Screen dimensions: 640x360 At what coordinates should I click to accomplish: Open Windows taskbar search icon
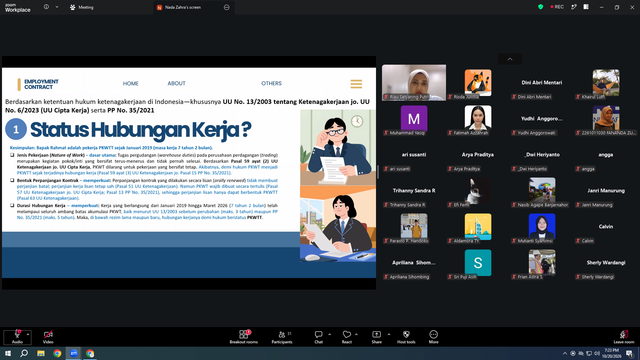click(24, 353)
